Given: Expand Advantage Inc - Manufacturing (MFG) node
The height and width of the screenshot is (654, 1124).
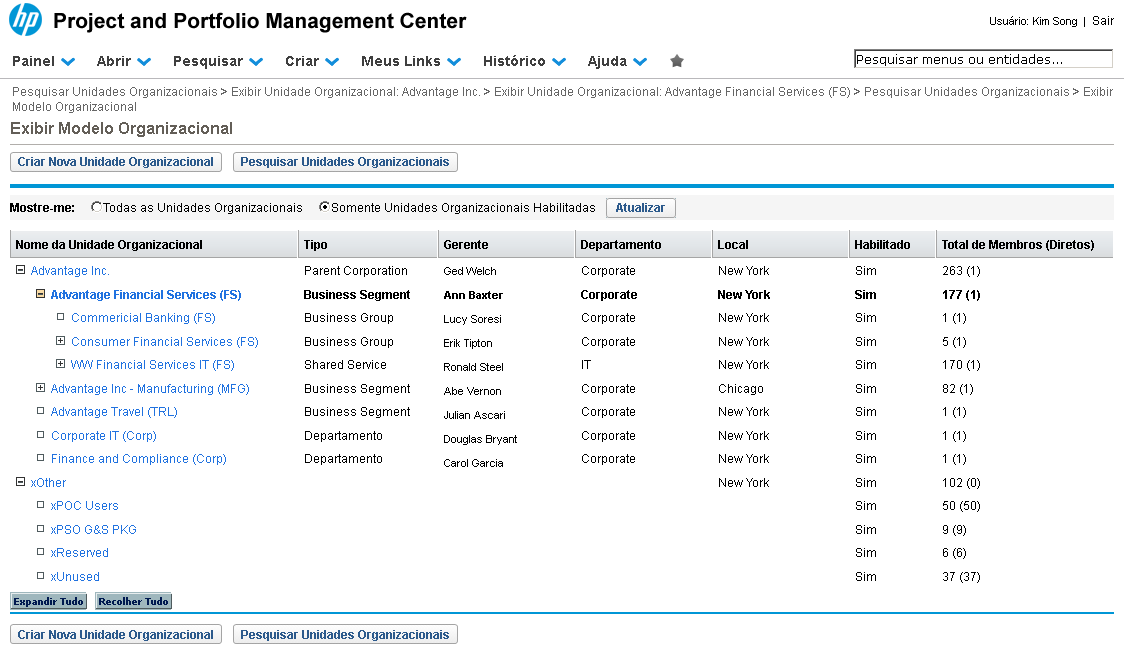Looking at the screenshot, I should [41, 389].
